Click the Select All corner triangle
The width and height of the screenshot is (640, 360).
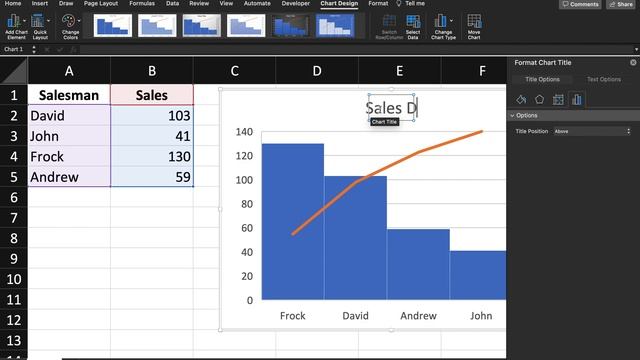[x=14, y=71]
